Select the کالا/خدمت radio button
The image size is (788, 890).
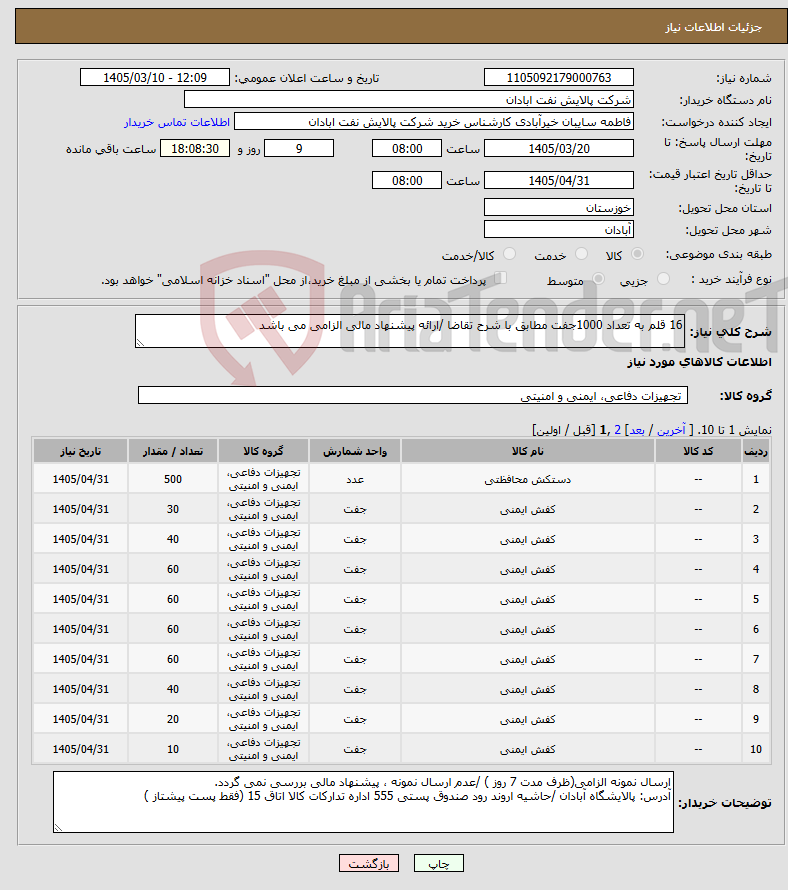tap(510, 254)
